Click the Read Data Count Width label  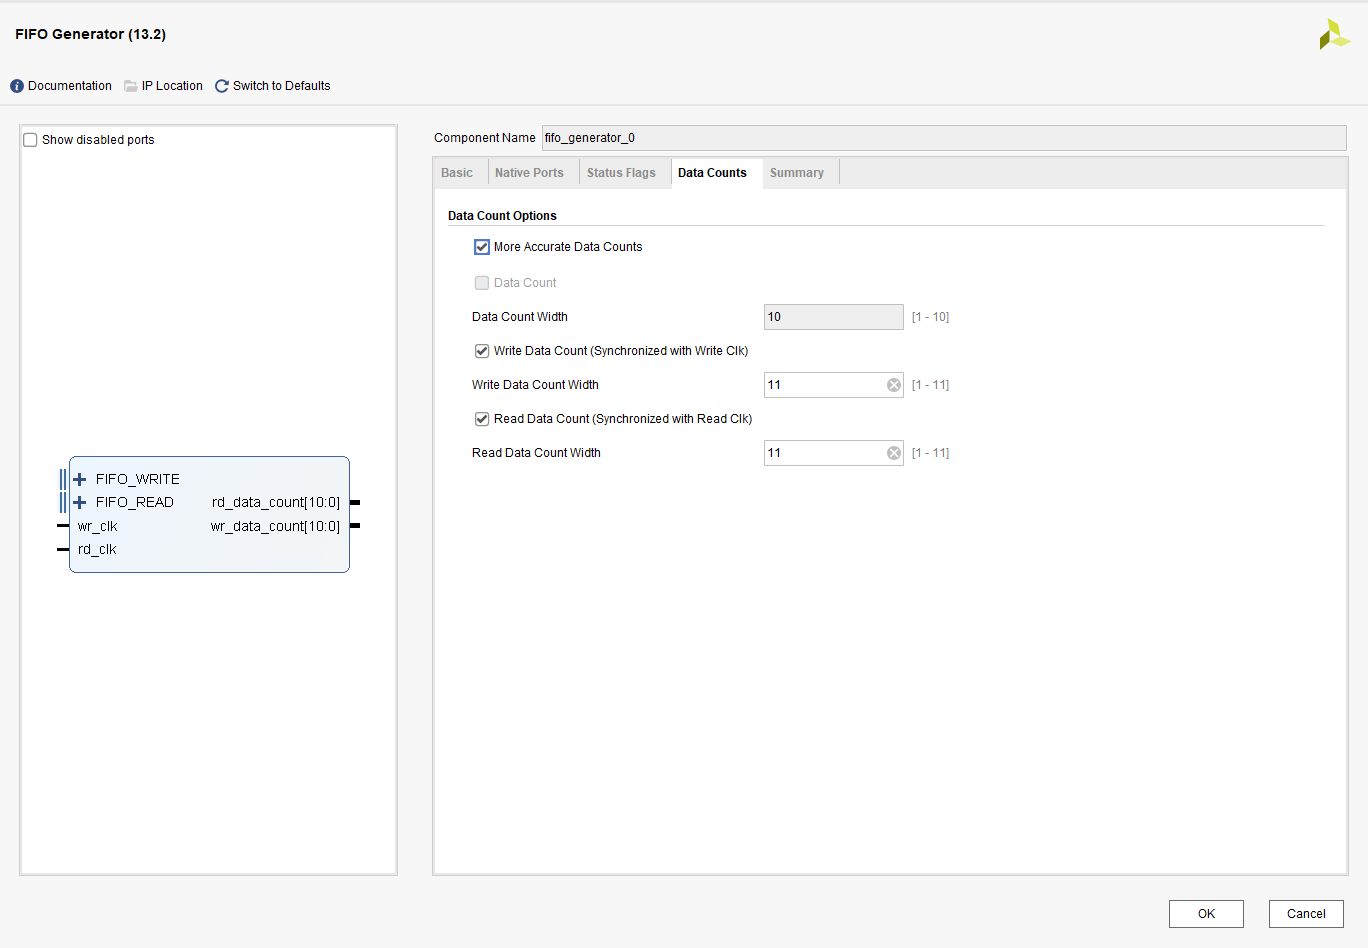point(536,453)
